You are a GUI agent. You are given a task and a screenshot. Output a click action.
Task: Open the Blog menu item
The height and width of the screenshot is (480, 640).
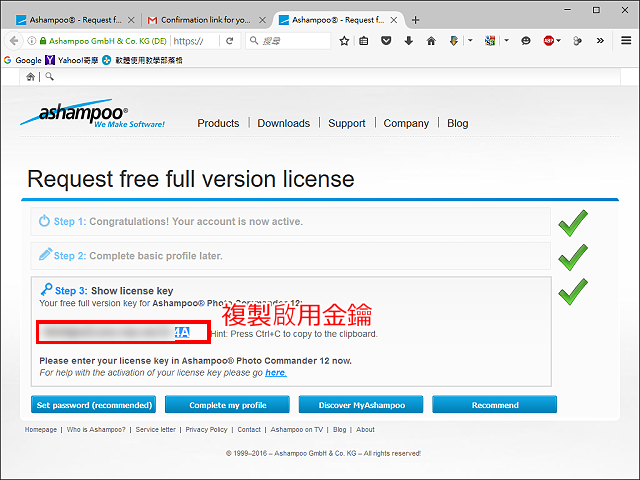coord(458,123)
